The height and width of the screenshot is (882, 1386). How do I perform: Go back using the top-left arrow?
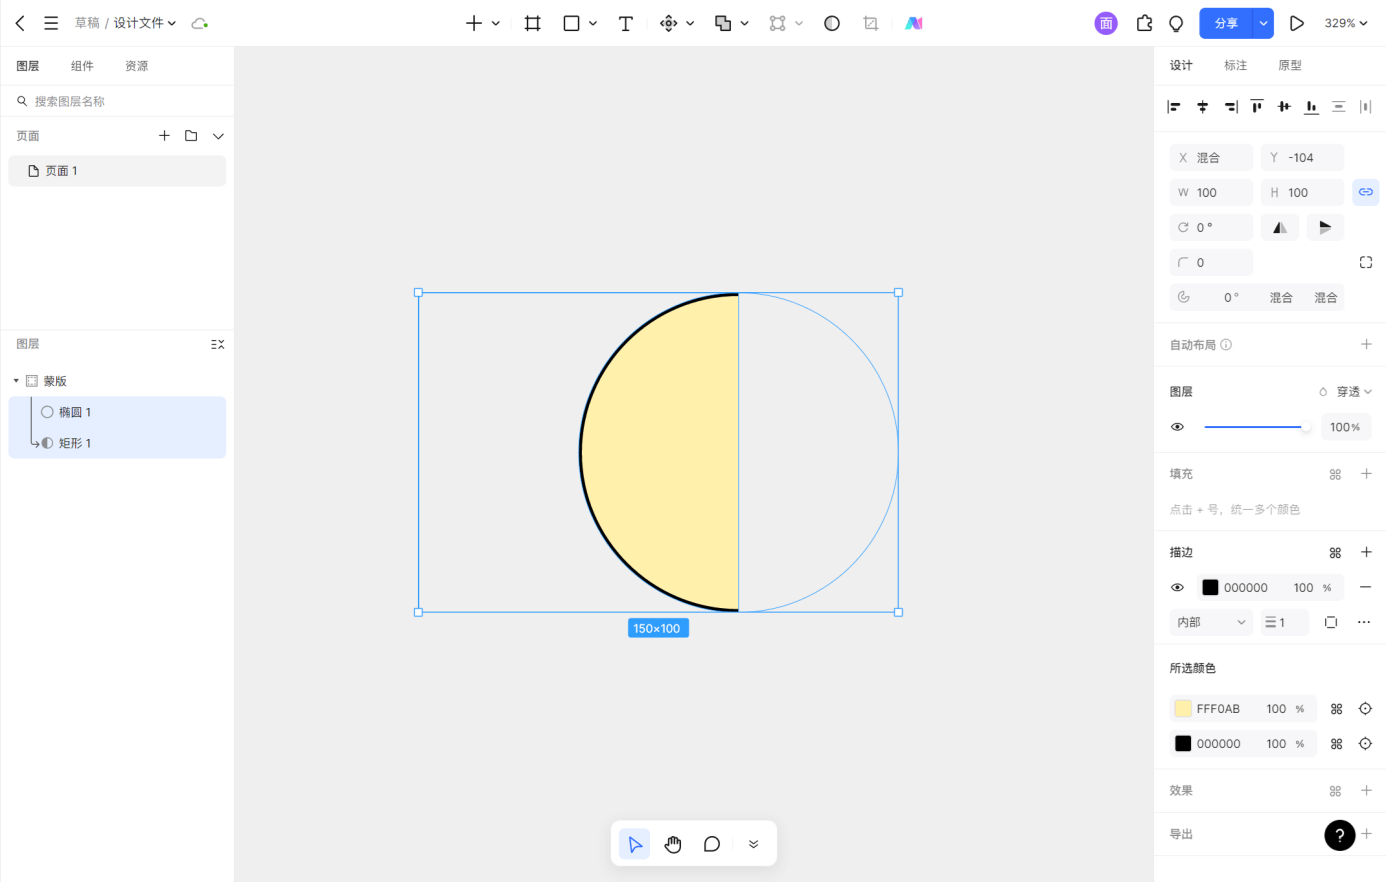point(20,23)
